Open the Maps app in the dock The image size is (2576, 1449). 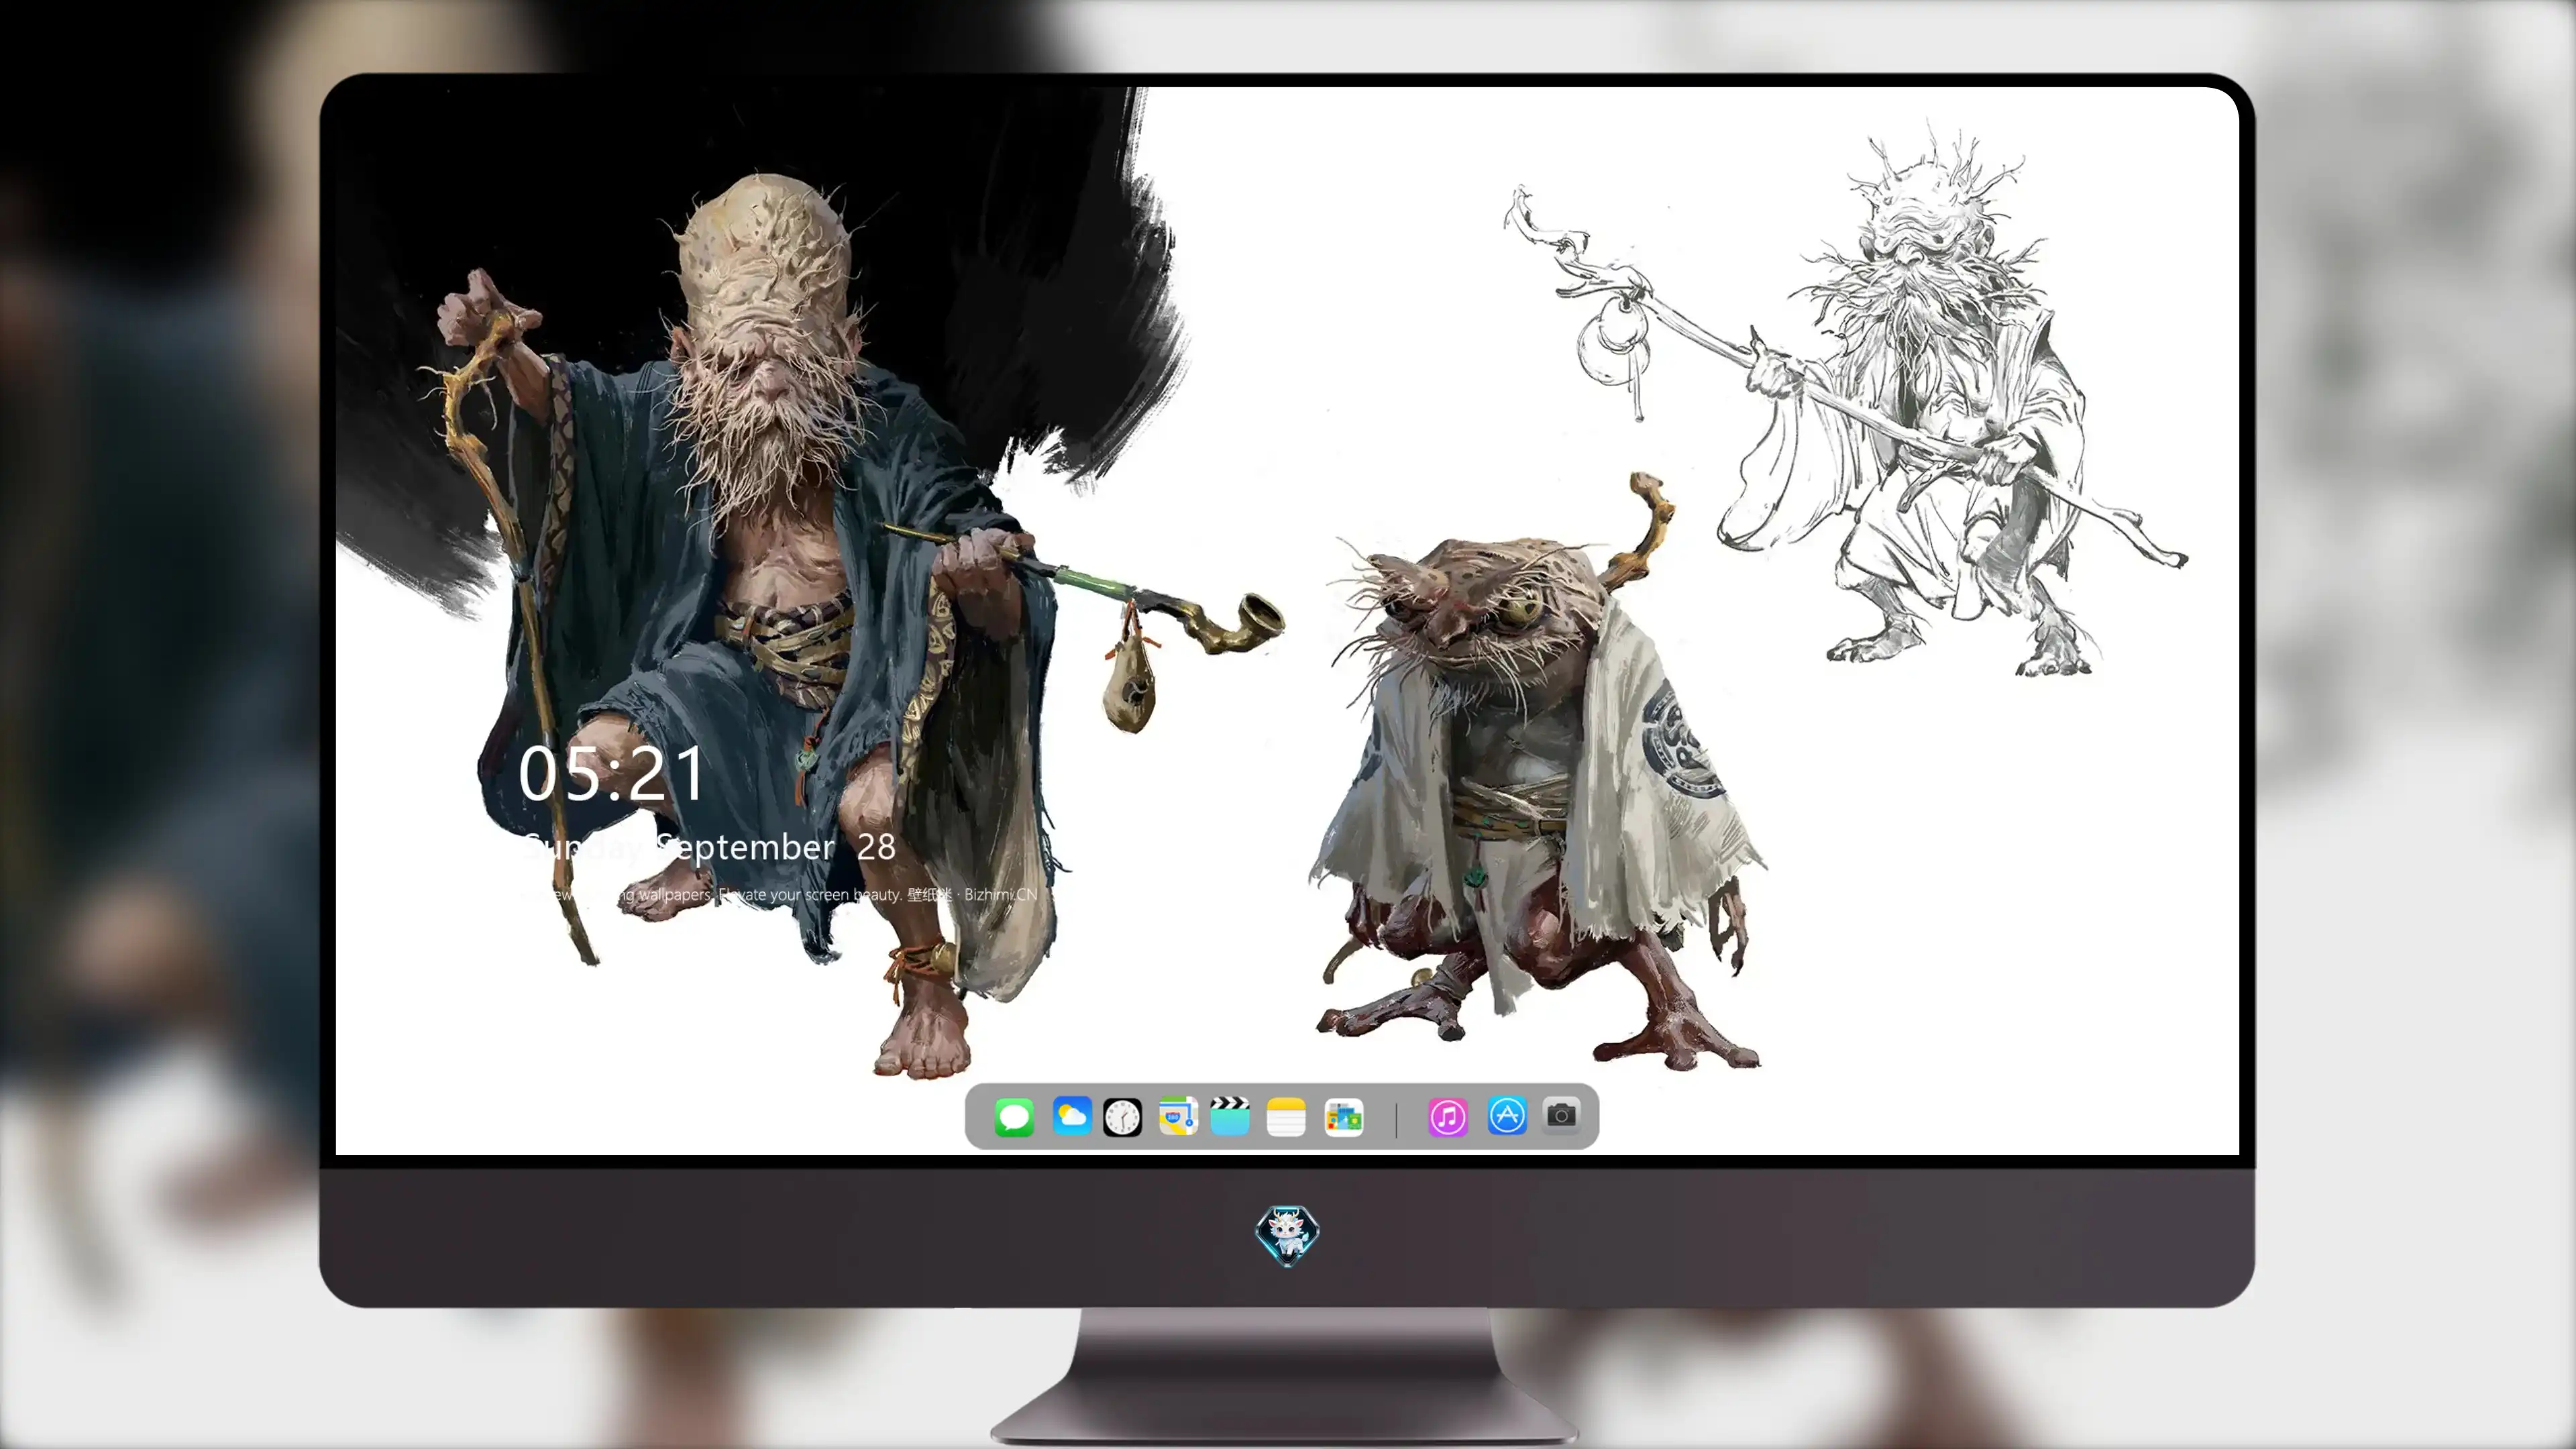pos(1178,1116)
